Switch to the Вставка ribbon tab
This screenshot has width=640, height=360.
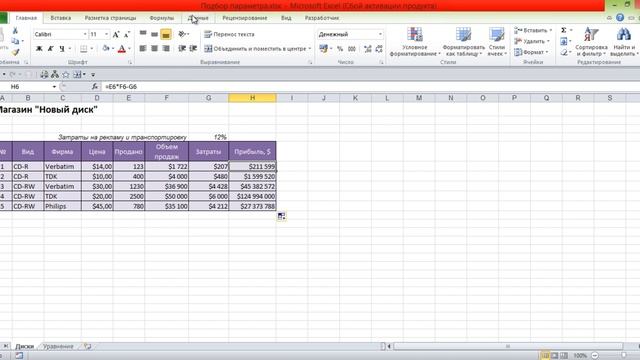pyautogui.click(x=61, y=18)
